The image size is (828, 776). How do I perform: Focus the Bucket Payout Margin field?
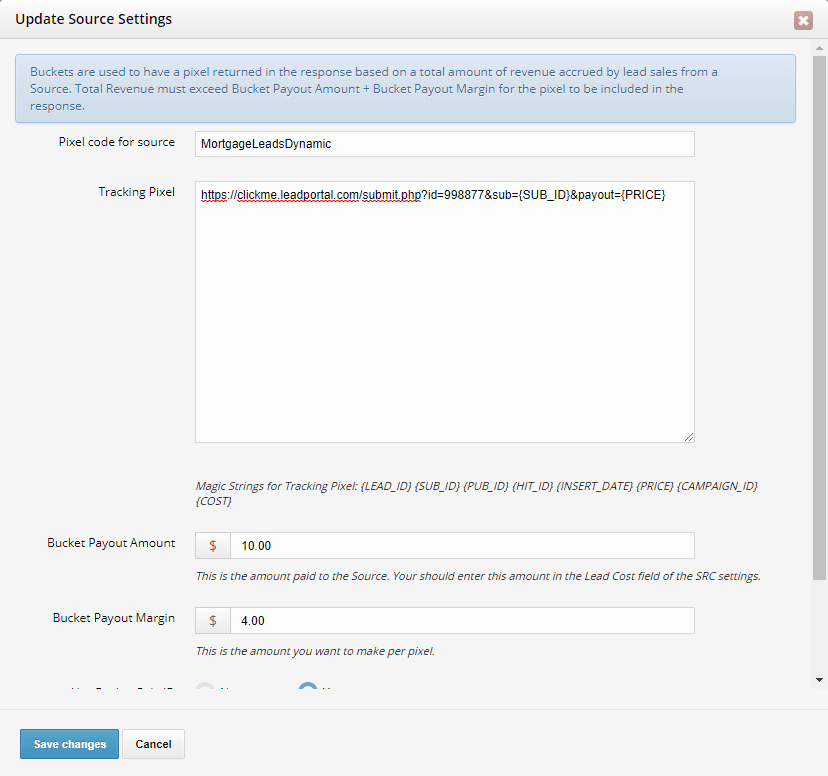462,620
